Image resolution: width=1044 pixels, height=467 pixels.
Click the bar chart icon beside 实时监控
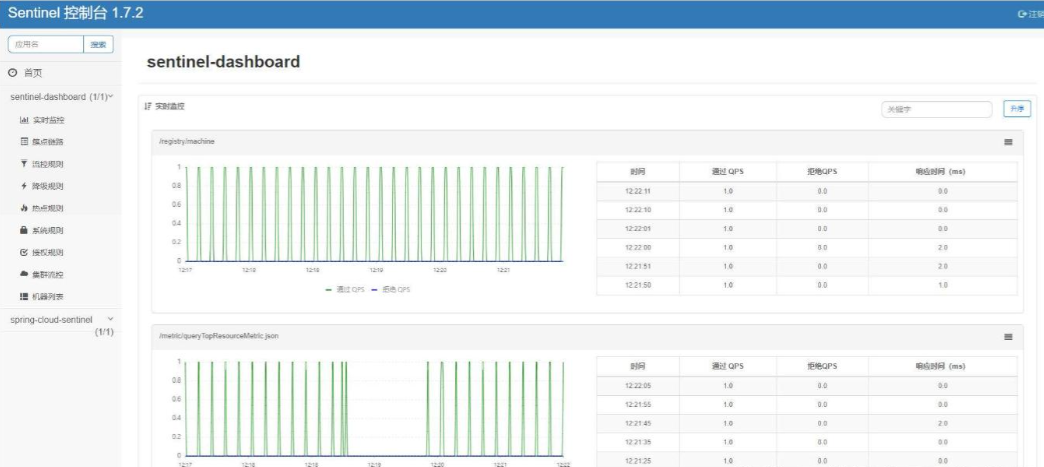point(25,120)
